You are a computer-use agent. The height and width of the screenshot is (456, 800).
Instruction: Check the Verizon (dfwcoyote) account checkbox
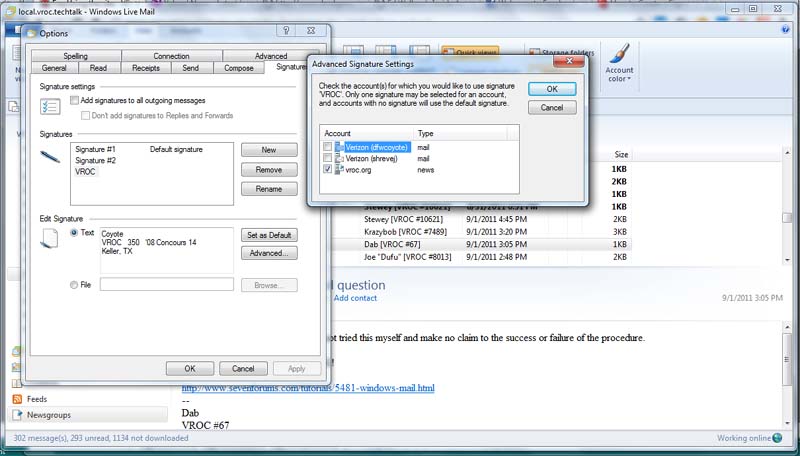328,147
